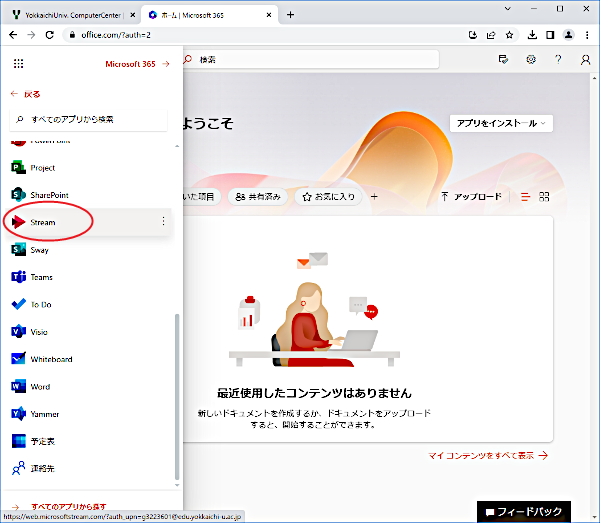600x523 pixels.
Task: Open the tab search chevron in title bar
Action: coord(508,9)
